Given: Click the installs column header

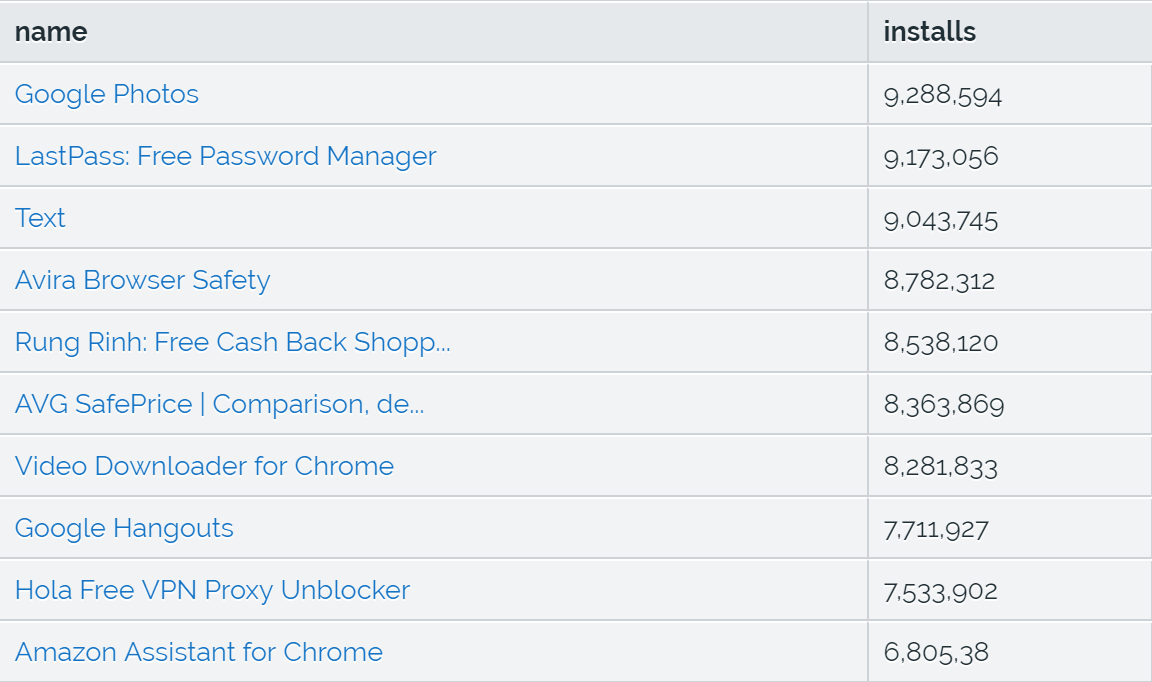Looking at the screenshot, I should click(x=1009, y=32).
